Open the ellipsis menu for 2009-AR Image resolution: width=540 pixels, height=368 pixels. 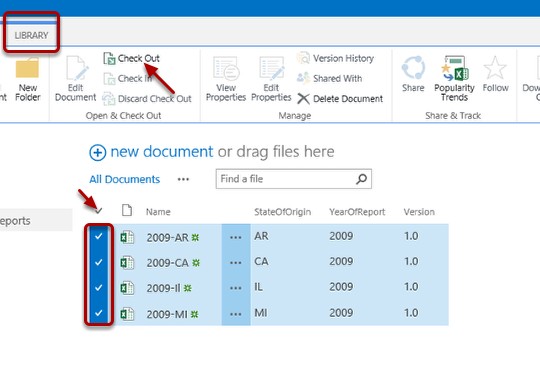(236, 237)
